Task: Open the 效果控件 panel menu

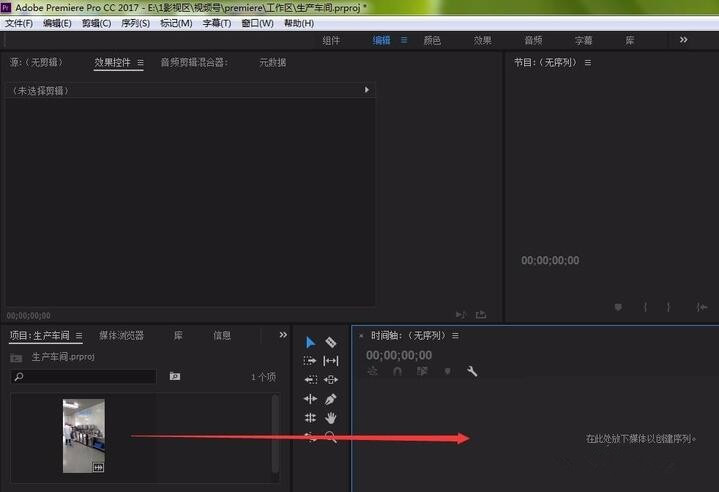Action: pos(140,63)
